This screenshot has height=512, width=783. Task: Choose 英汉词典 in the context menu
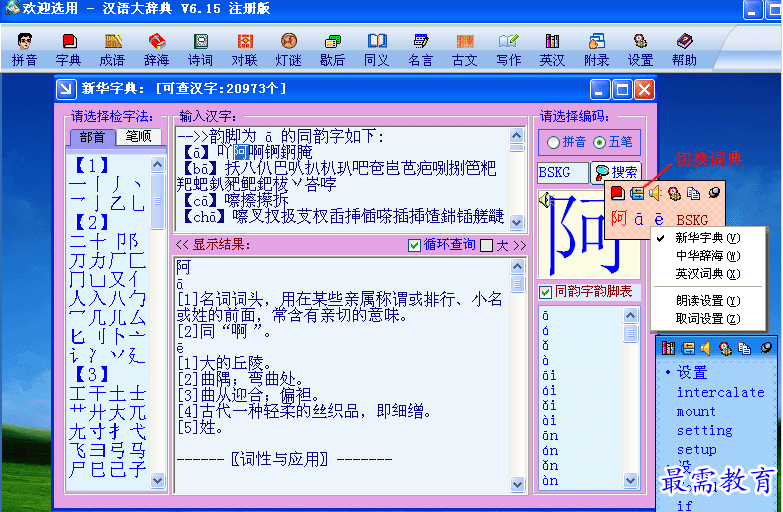point(708,274)
